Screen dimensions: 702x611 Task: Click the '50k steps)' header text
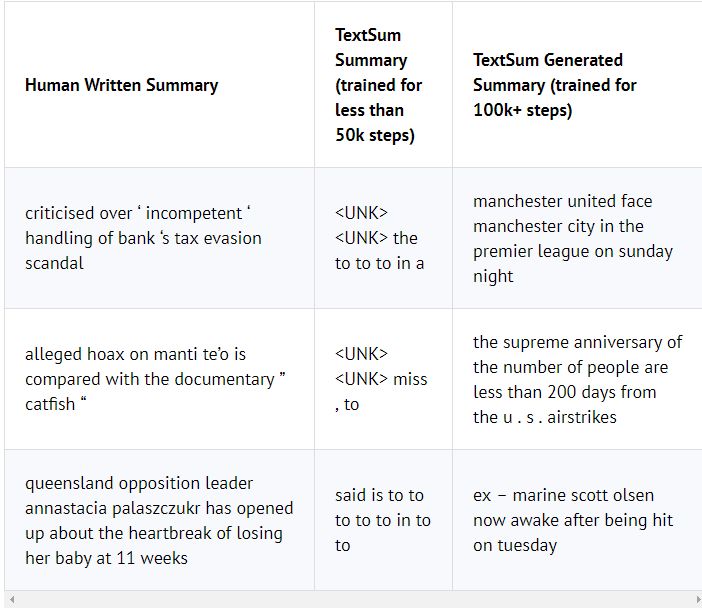click(375, 135)
